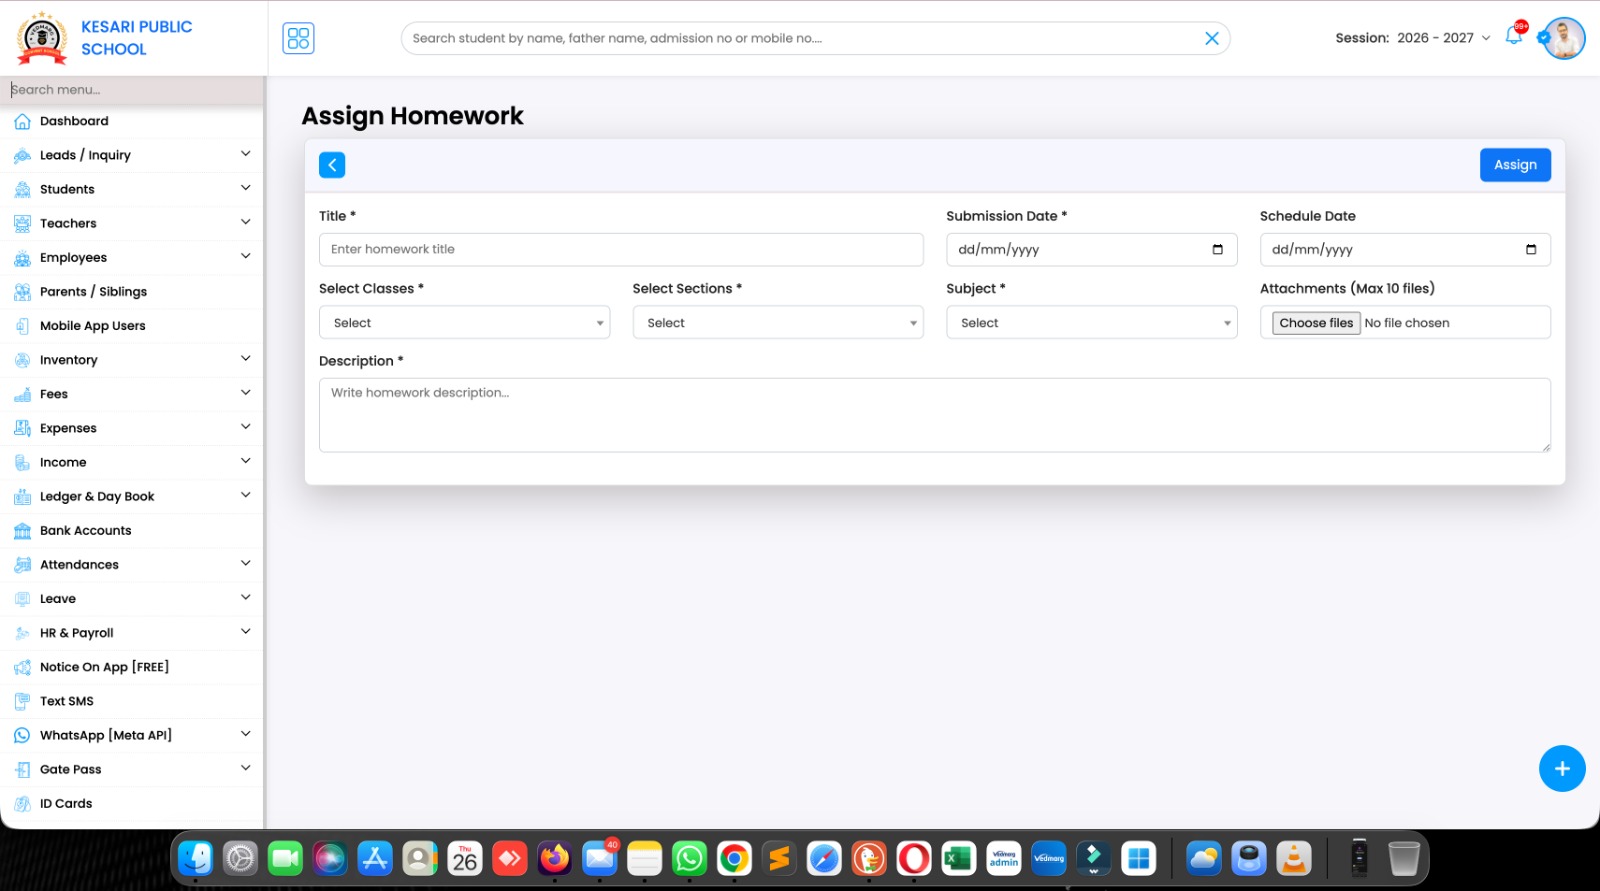Change the Session year dropdown
Image resolution: width=1600 pixels, height=891 pixels.
(1443, 38)
